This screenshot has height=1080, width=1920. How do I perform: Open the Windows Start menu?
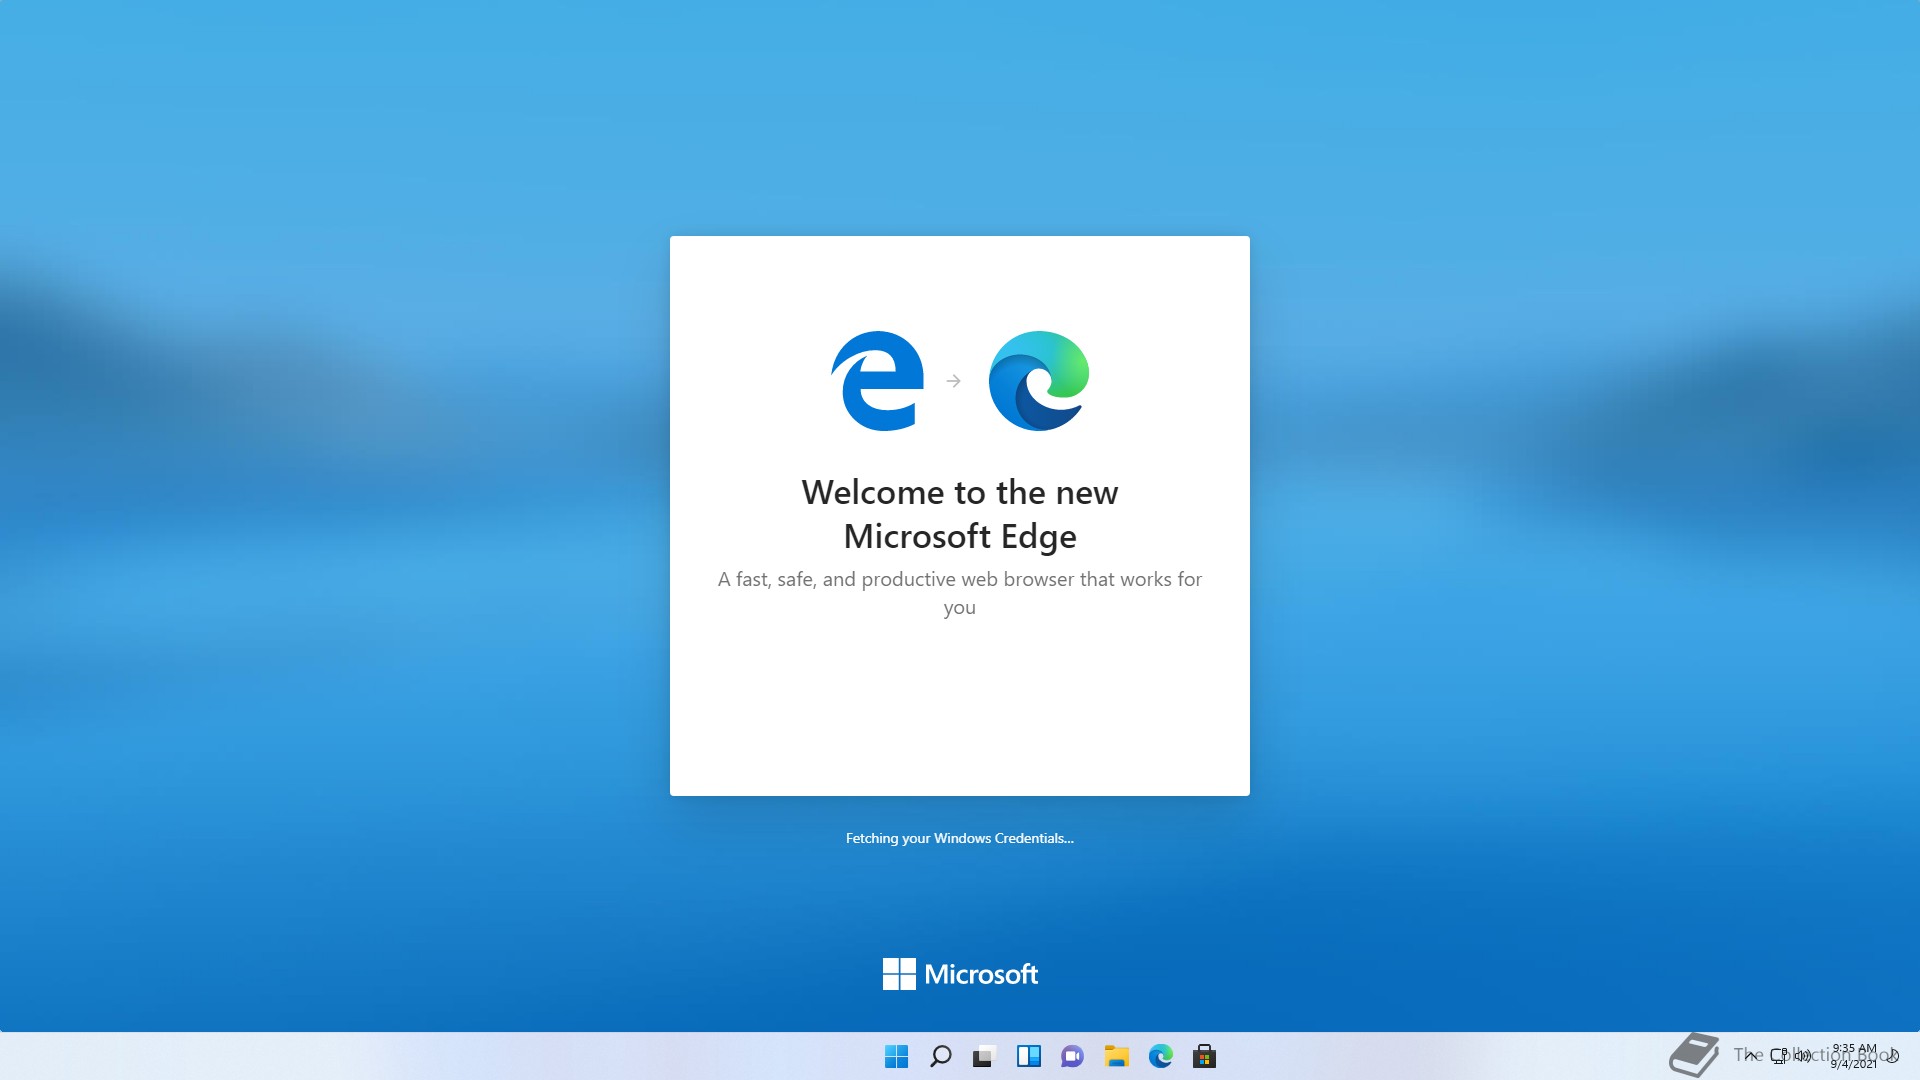pyautogui.click(x=896, y=1056)
